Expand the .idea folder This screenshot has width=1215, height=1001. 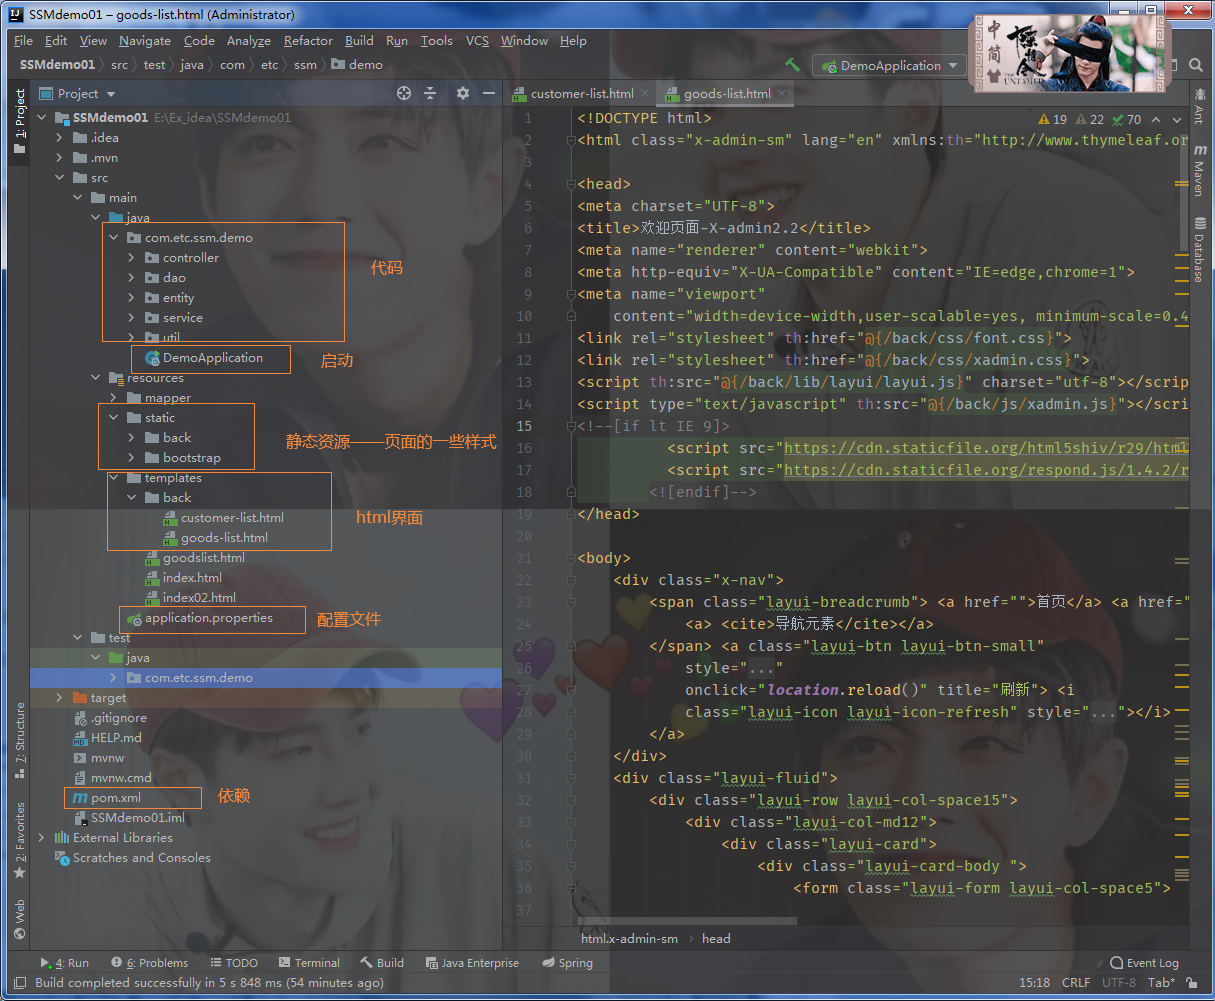point(59,138)
